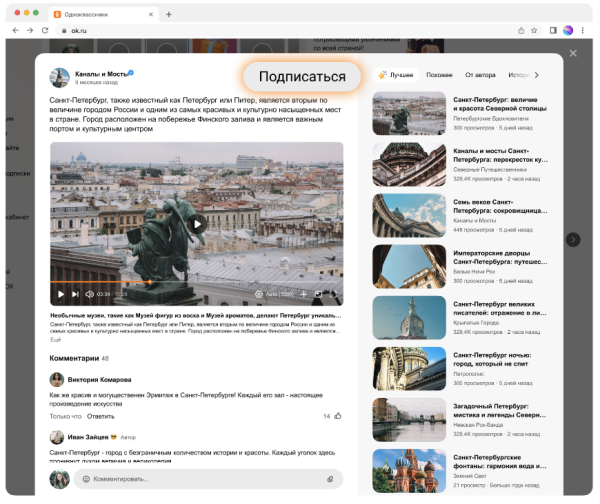Image resolution: width=600 pixels, height=504 pixels.
Task: Play the video with the player's play button
Action: [61, 294]
